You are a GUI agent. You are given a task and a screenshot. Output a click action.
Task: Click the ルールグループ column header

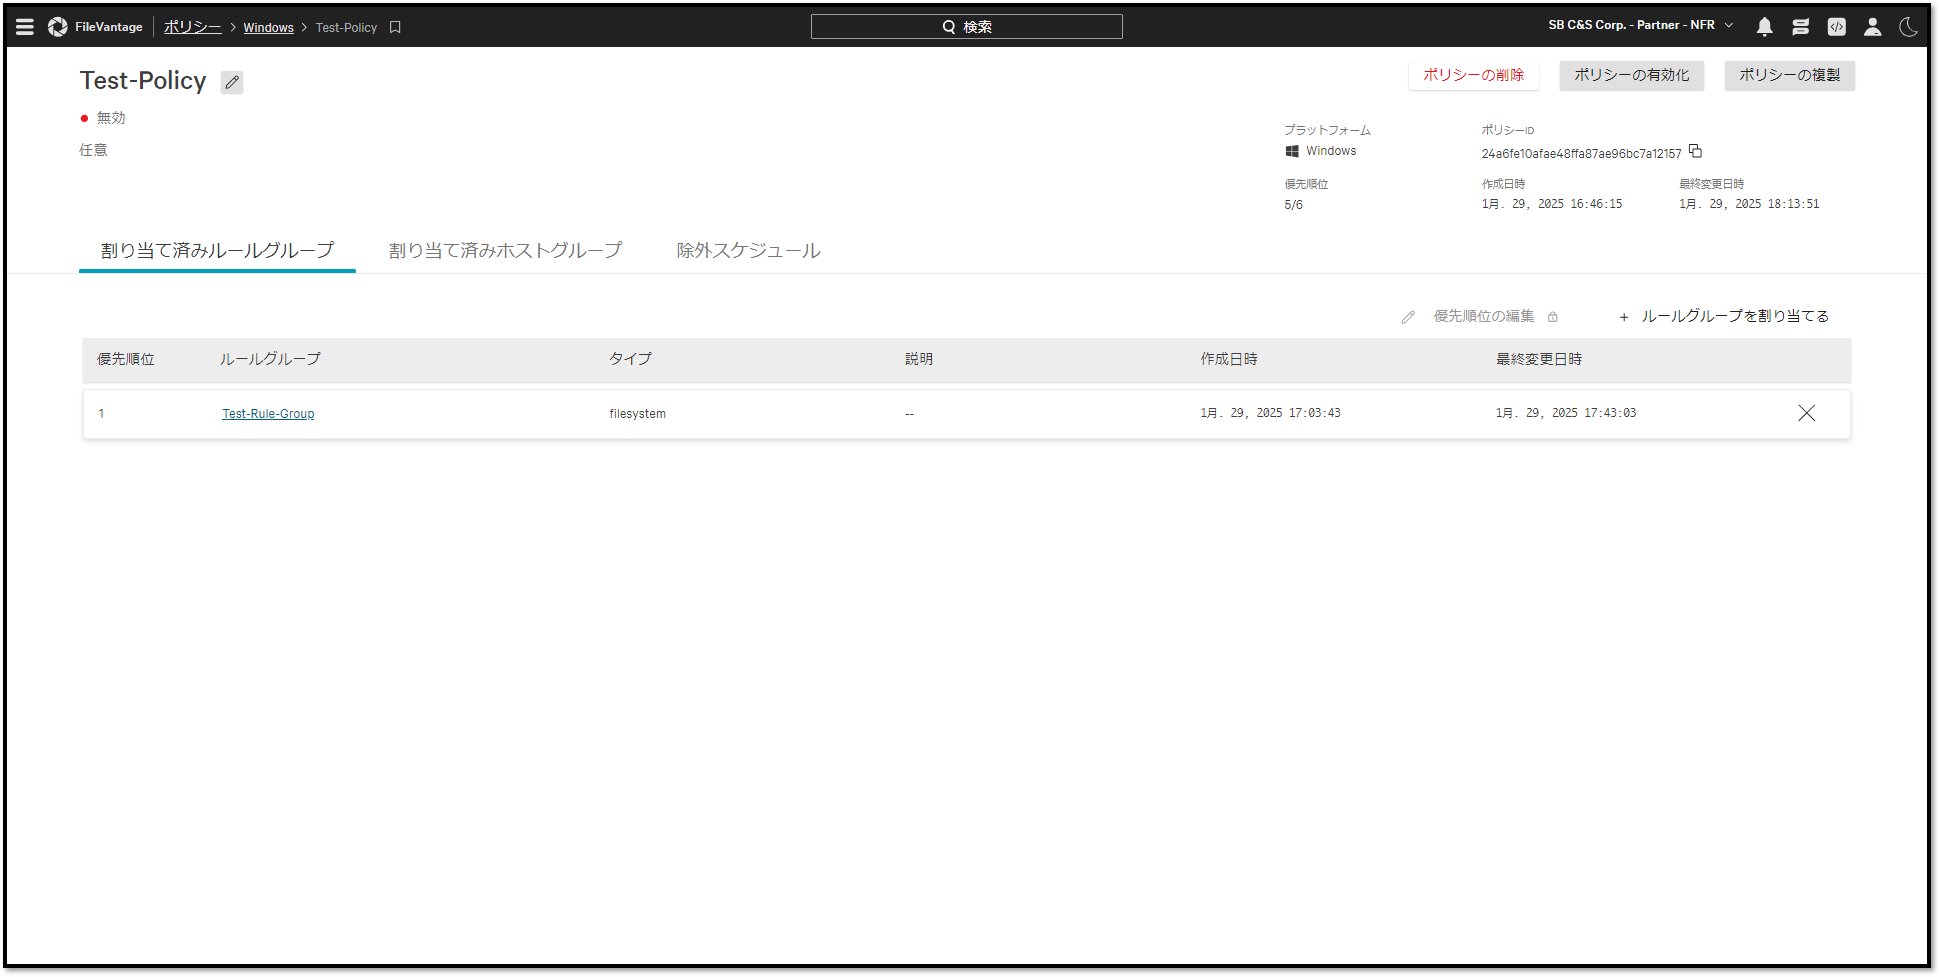270,359
